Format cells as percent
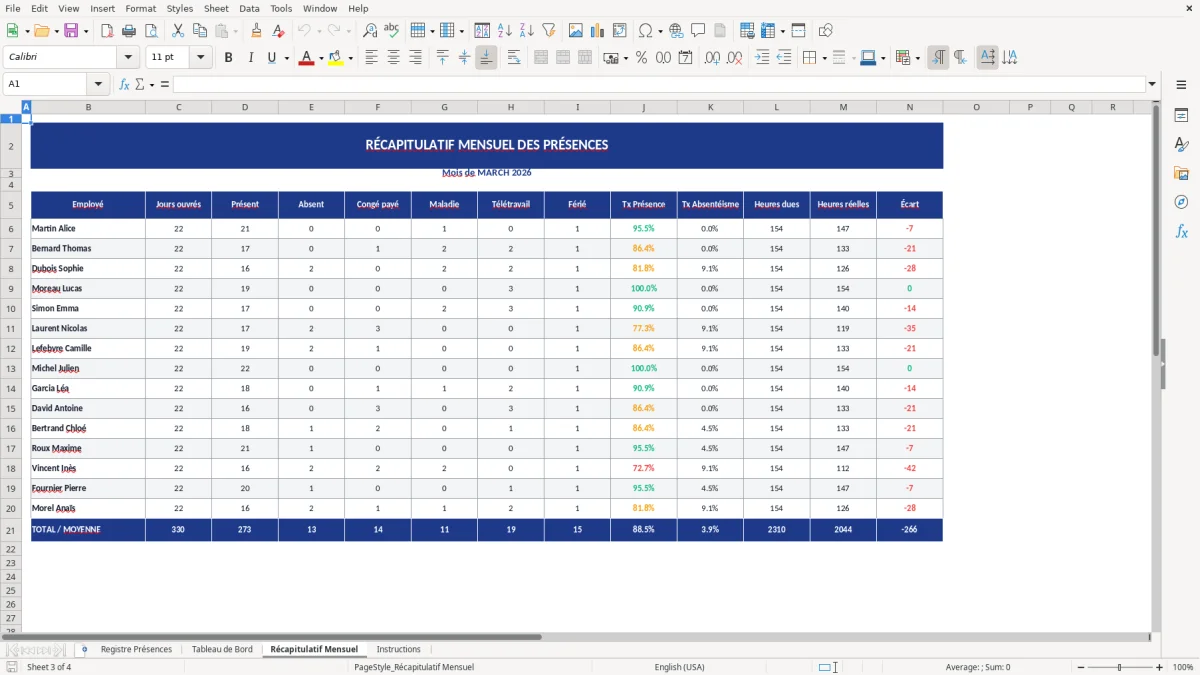1200x675 pixels. click(x=640, y=57)
